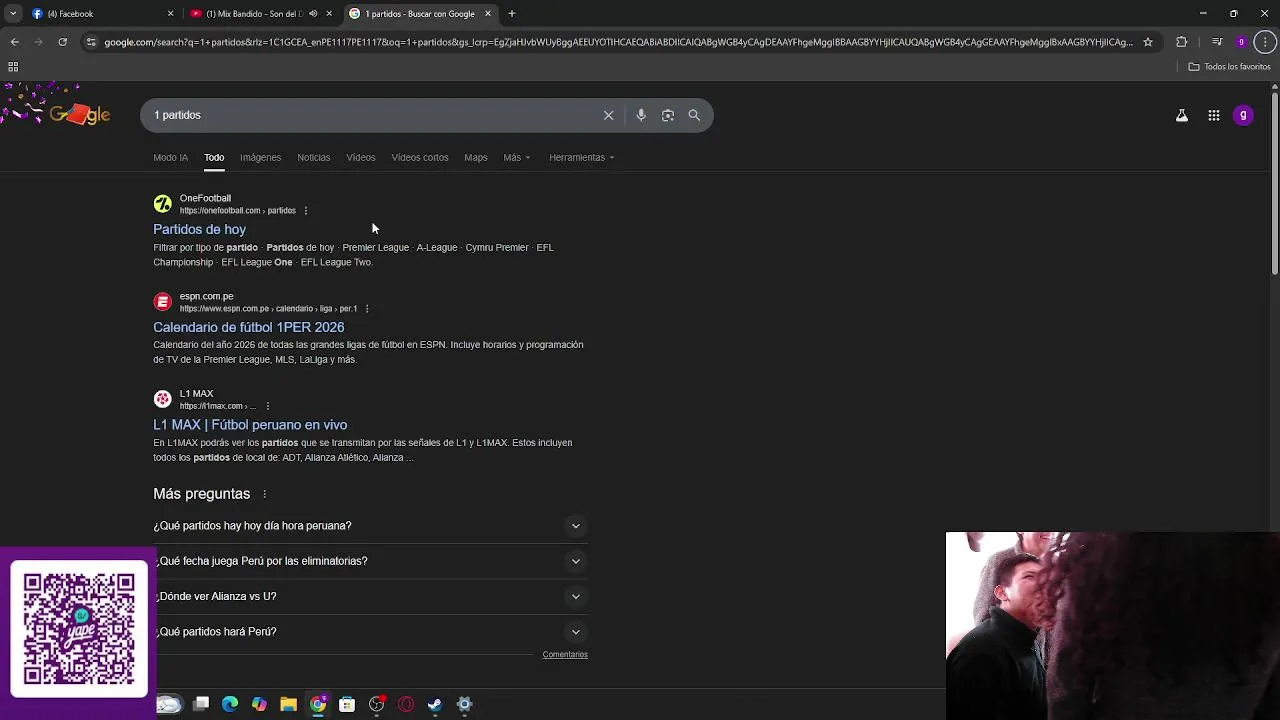Screen dimensions: 1280x720
Task: Open File Explorer from the taskbar
Action: 288,704
